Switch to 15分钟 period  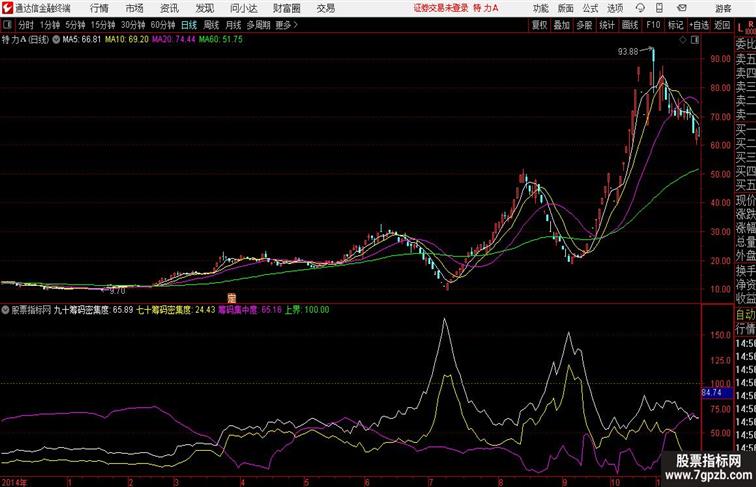coord(103,25)
